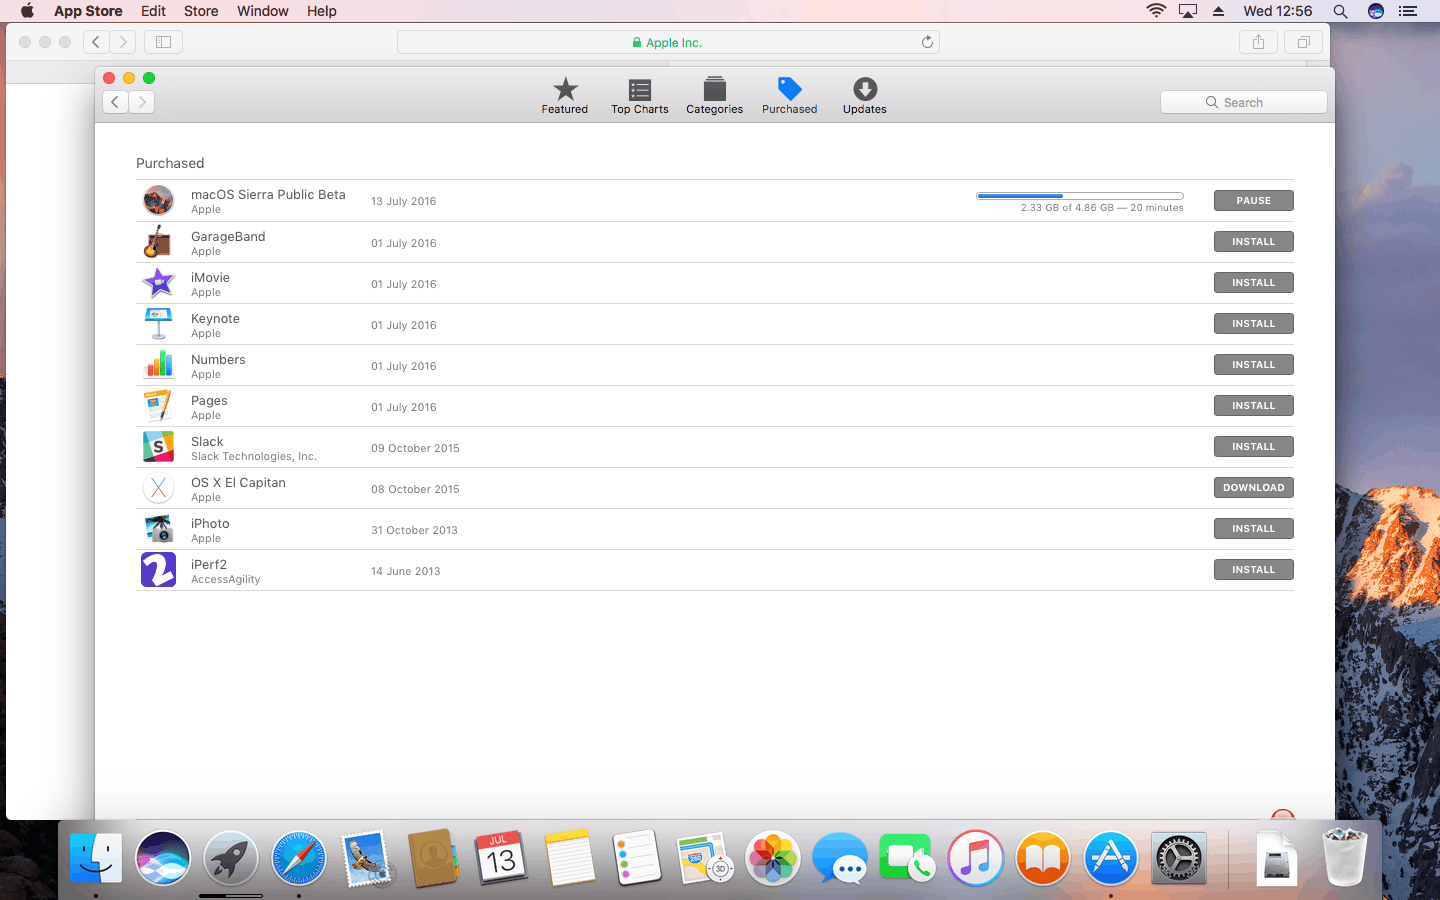Show all tabs in the Safari window
The image size is (1440, 900).
1303,42
